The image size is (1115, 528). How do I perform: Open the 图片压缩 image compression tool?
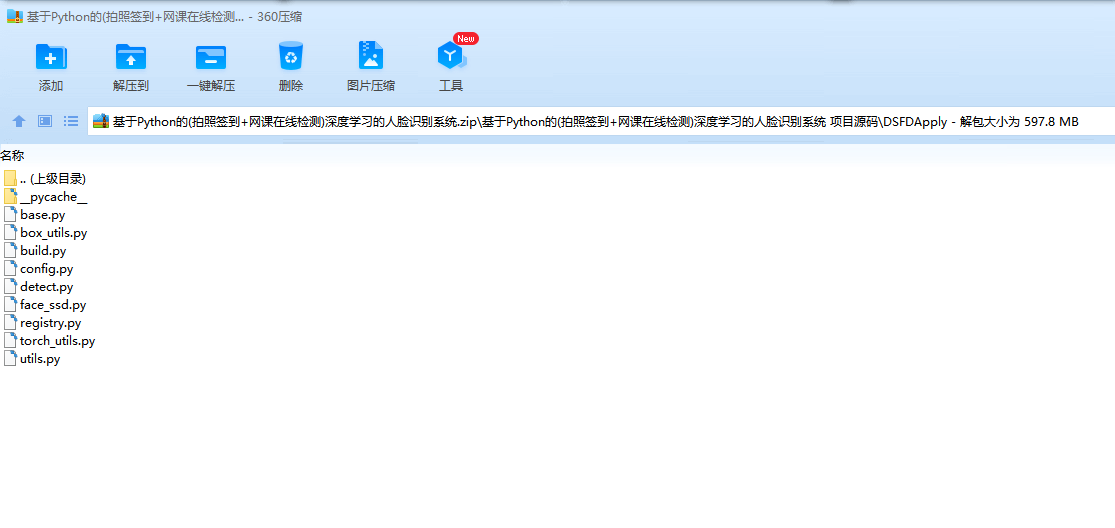[x=370, y=55]
